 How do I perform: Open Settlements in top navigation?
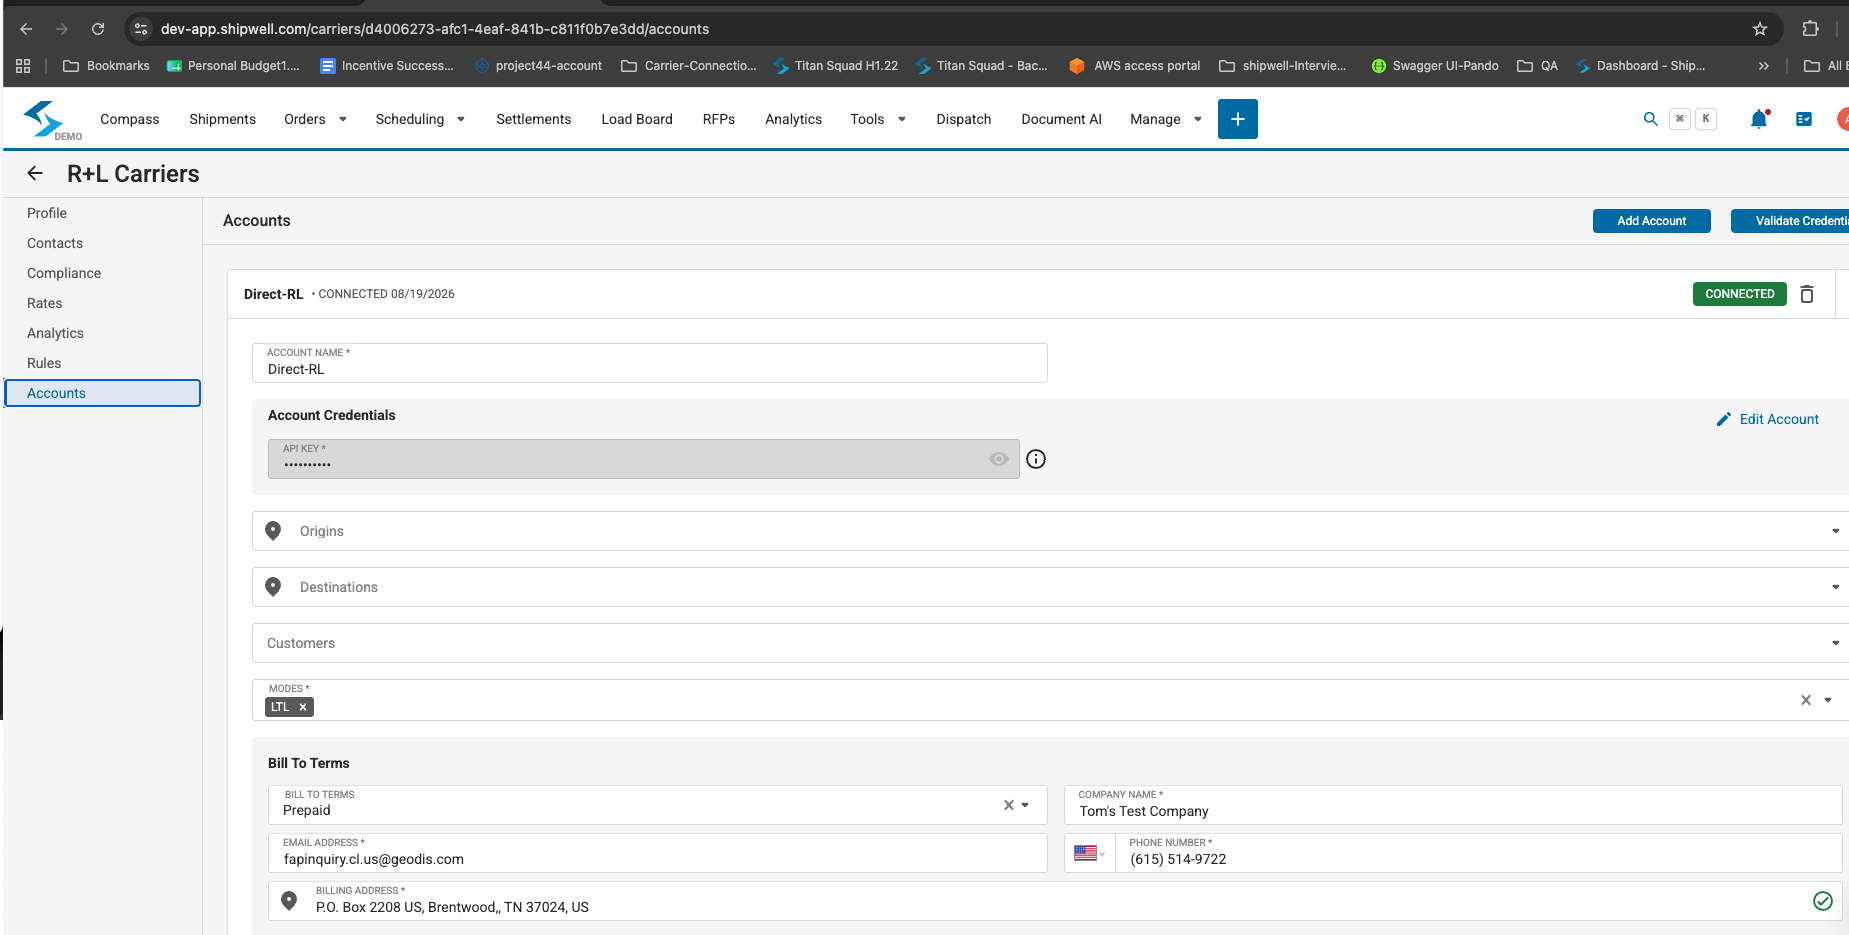tap(534, 119)
